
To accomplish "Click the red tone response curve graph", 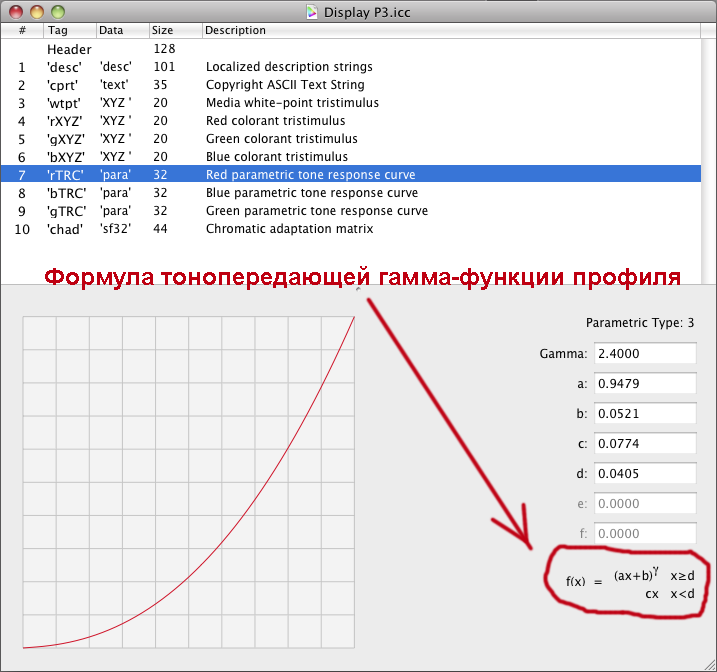I will click(x=189, y=482).
